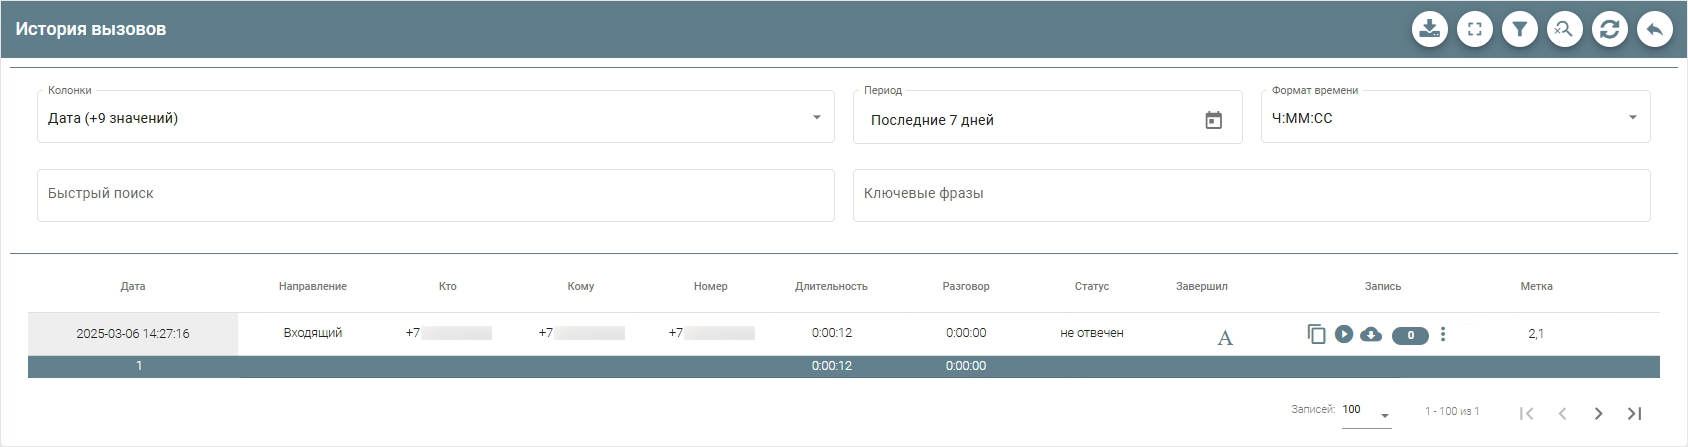Click the Длительность column header
This screenshot has height=447, width=1688.
pos(831,286)
